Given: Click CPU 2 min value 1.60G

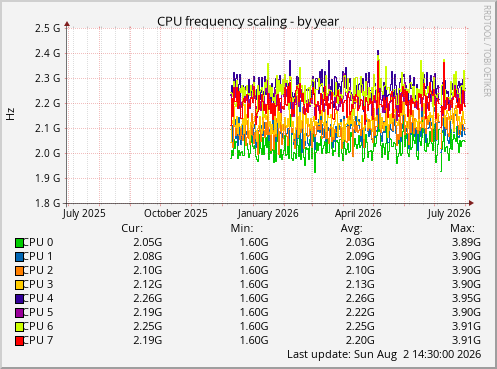Looking at the screenshot, I should [x=254, y=270].
